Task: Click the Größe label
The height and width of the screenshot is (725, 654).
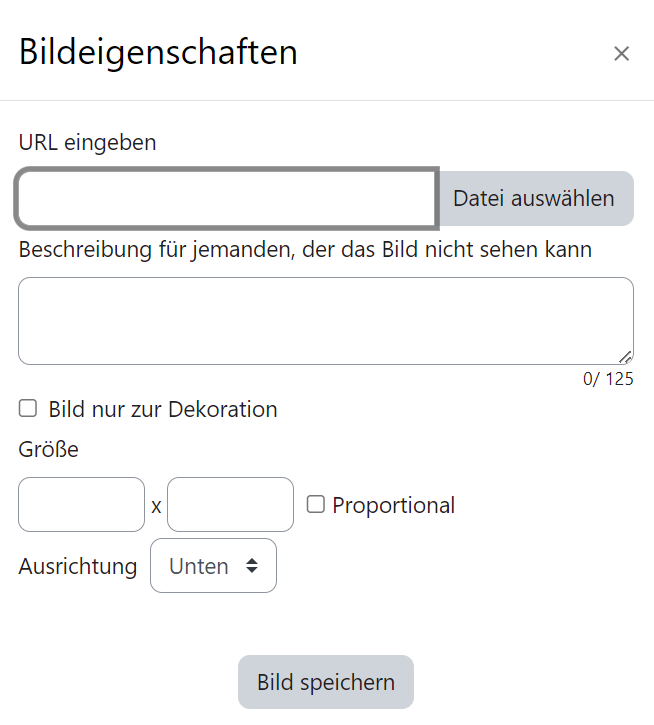Action: (48, 449)
